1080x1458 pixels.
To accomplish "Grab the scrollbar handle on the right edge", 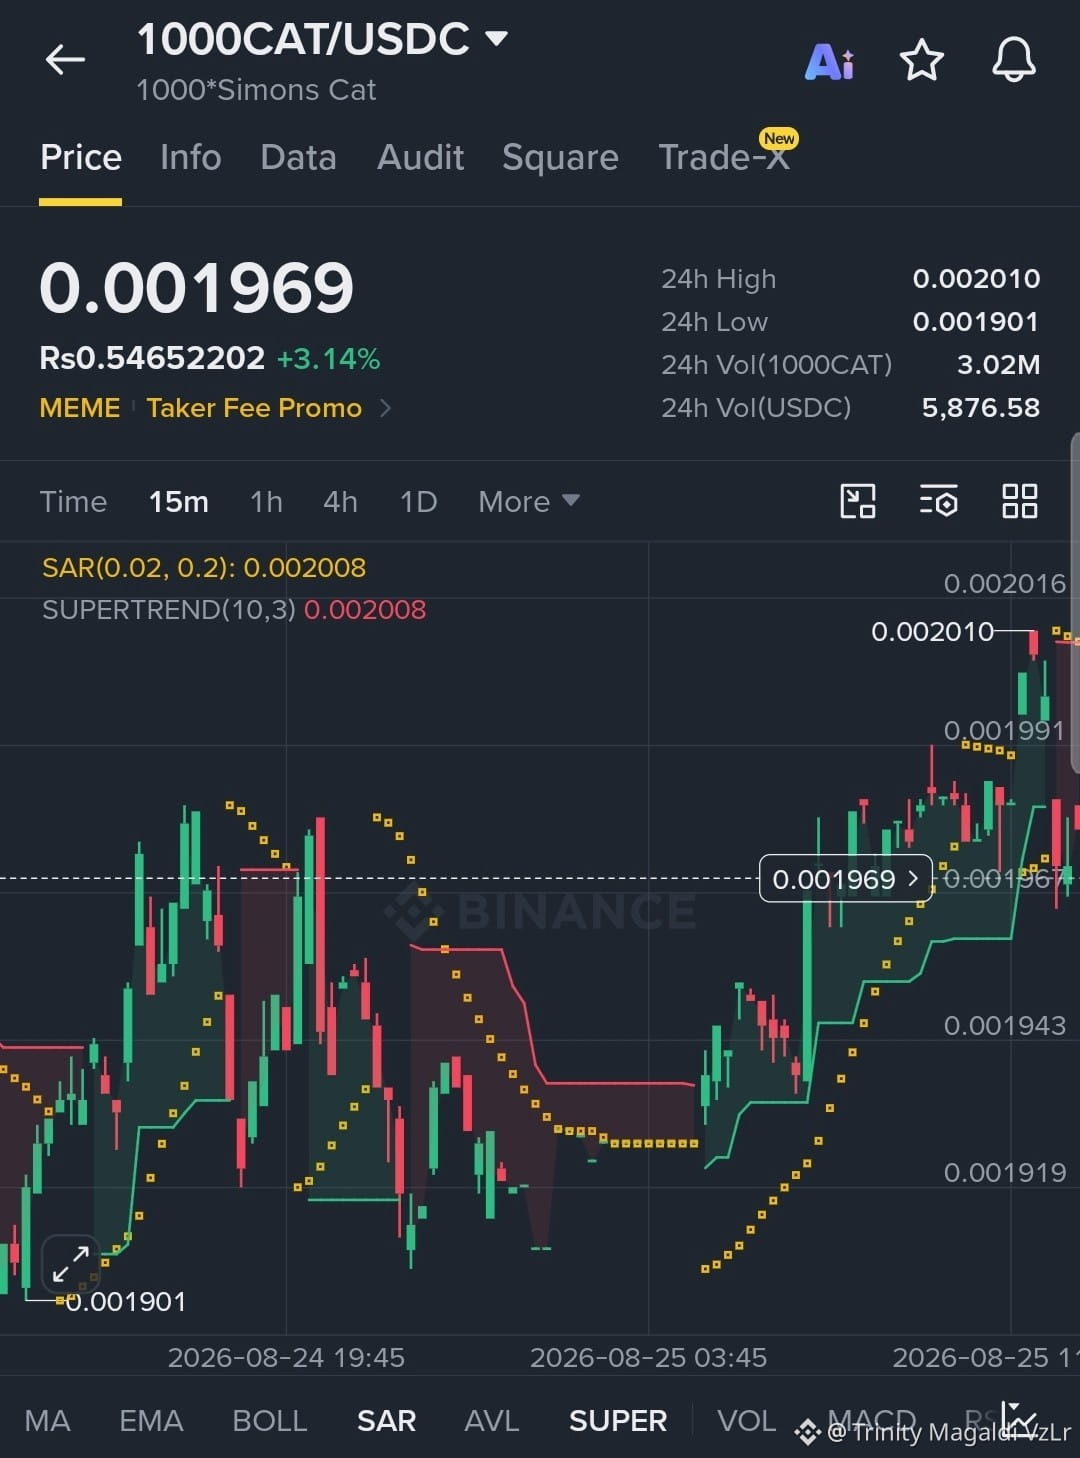I will tap(1075, 602).
